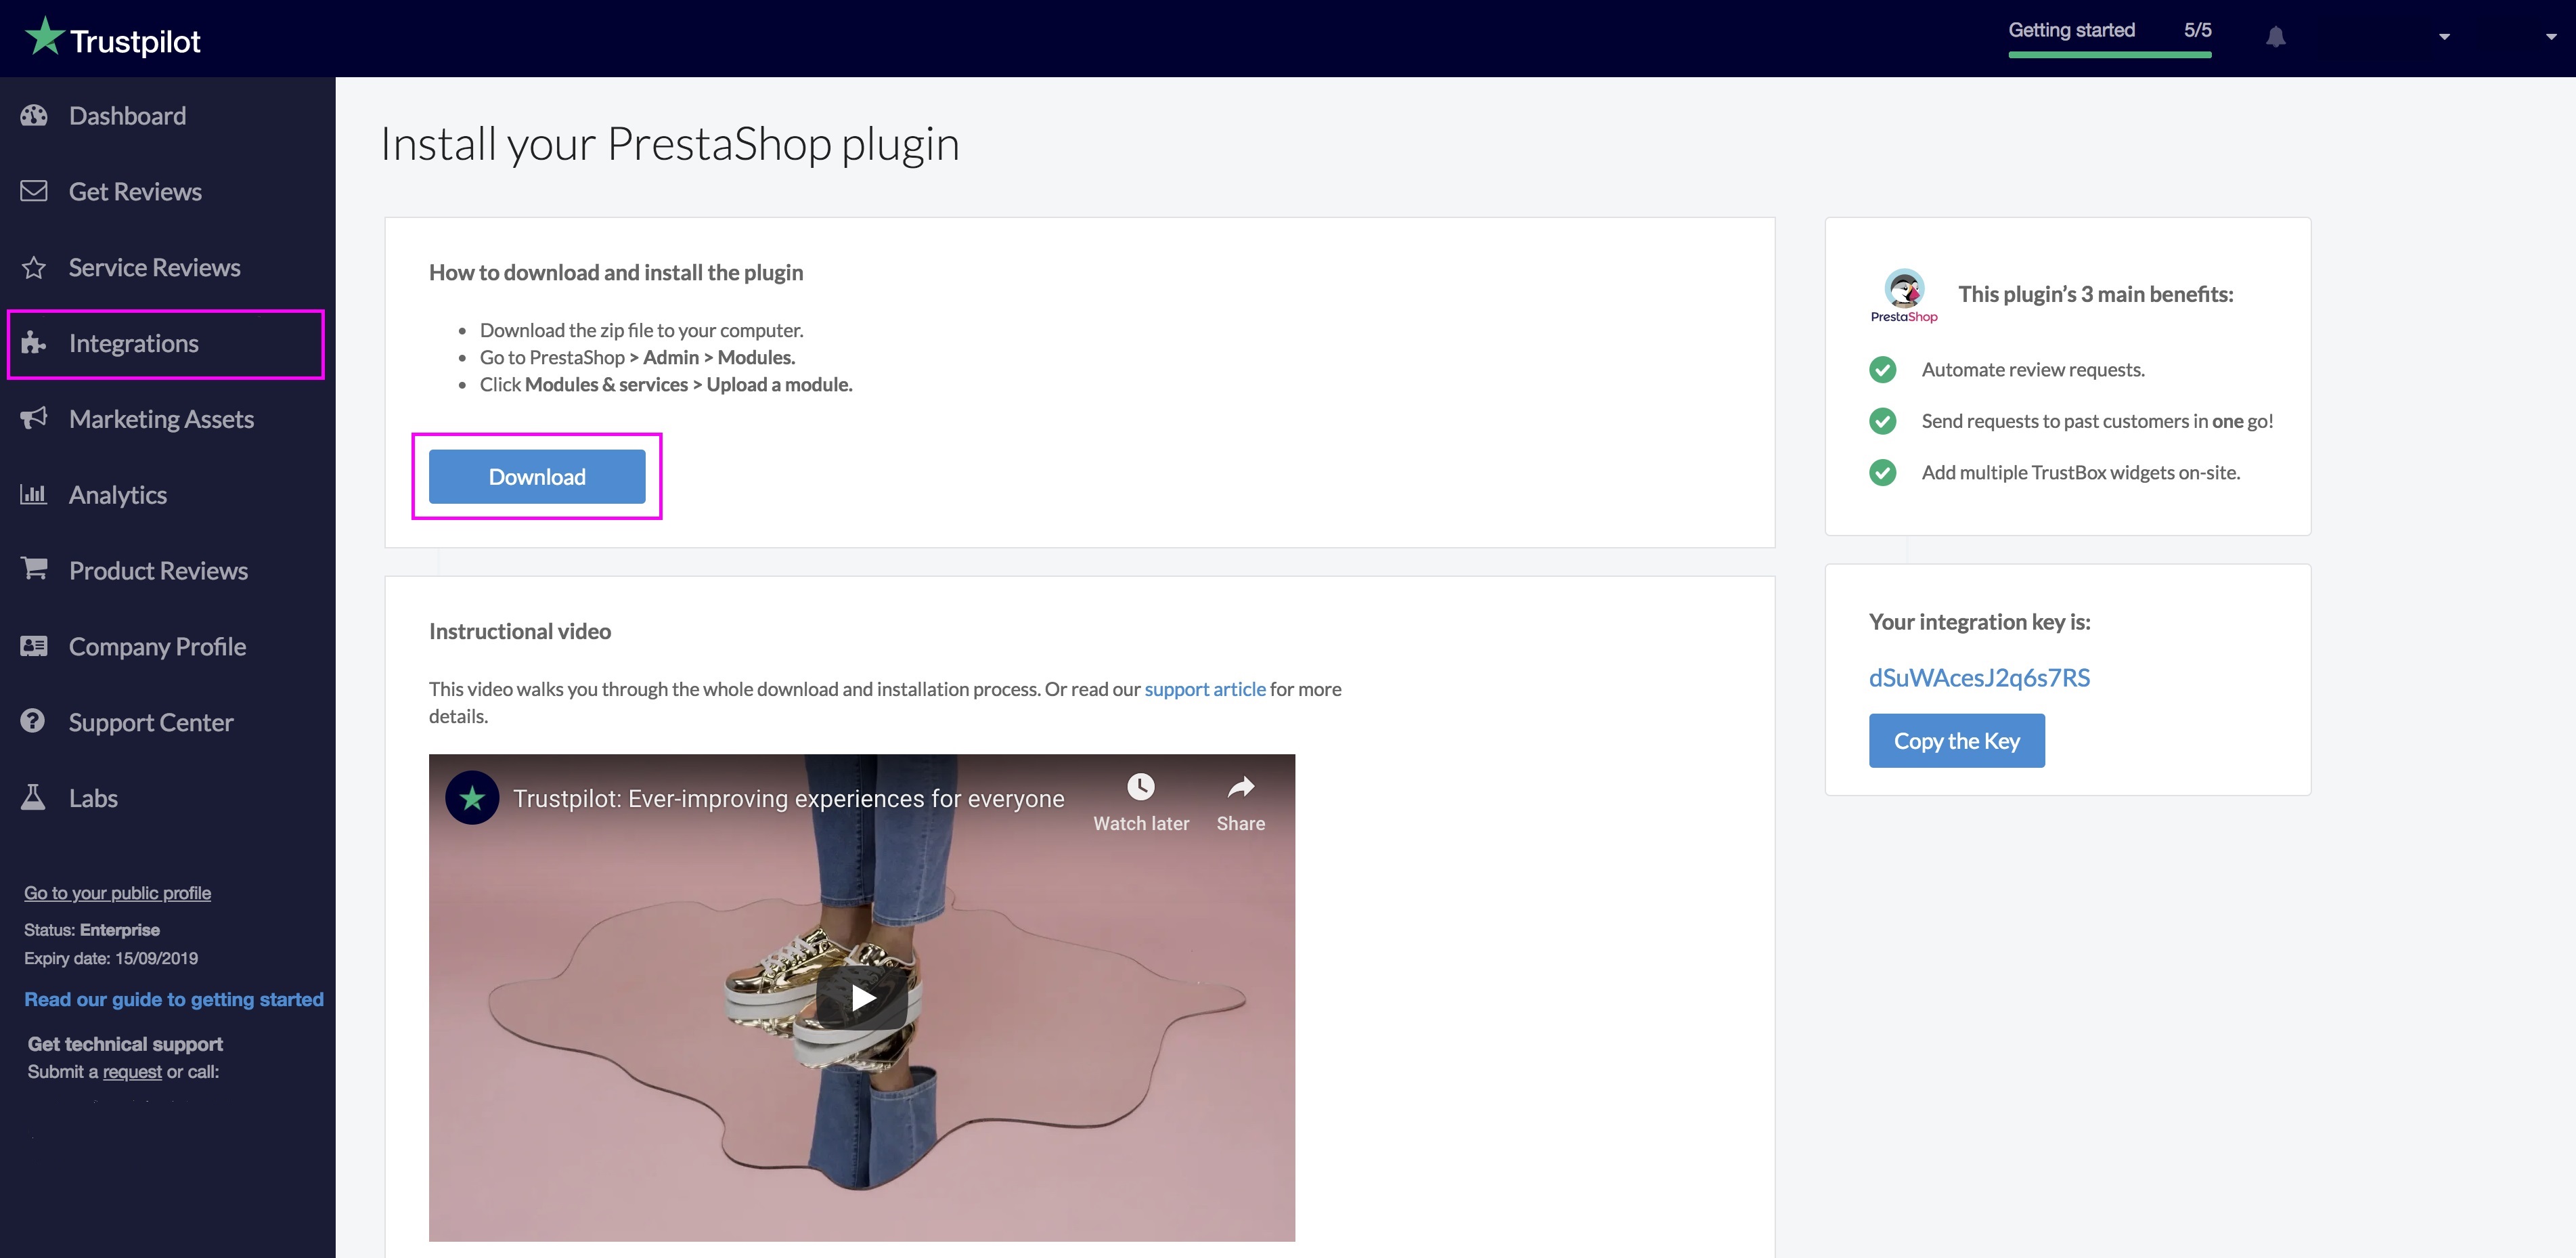The width and height of the screenshot is (2576, 1258).
Task: Expand the far-right header dropdown arrow
Action: click(2551, 37)
